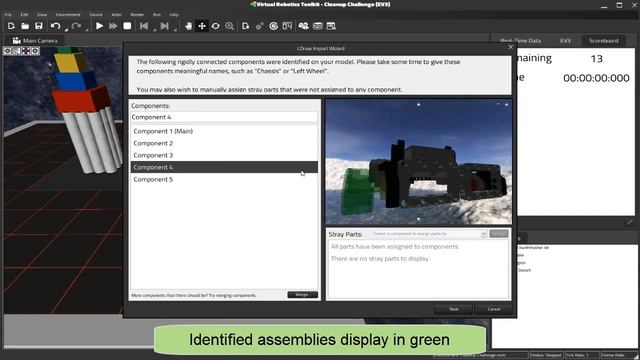This screenshot has height=360, width=640.
Task: Select Component 3 in the list
Action: 224,155
